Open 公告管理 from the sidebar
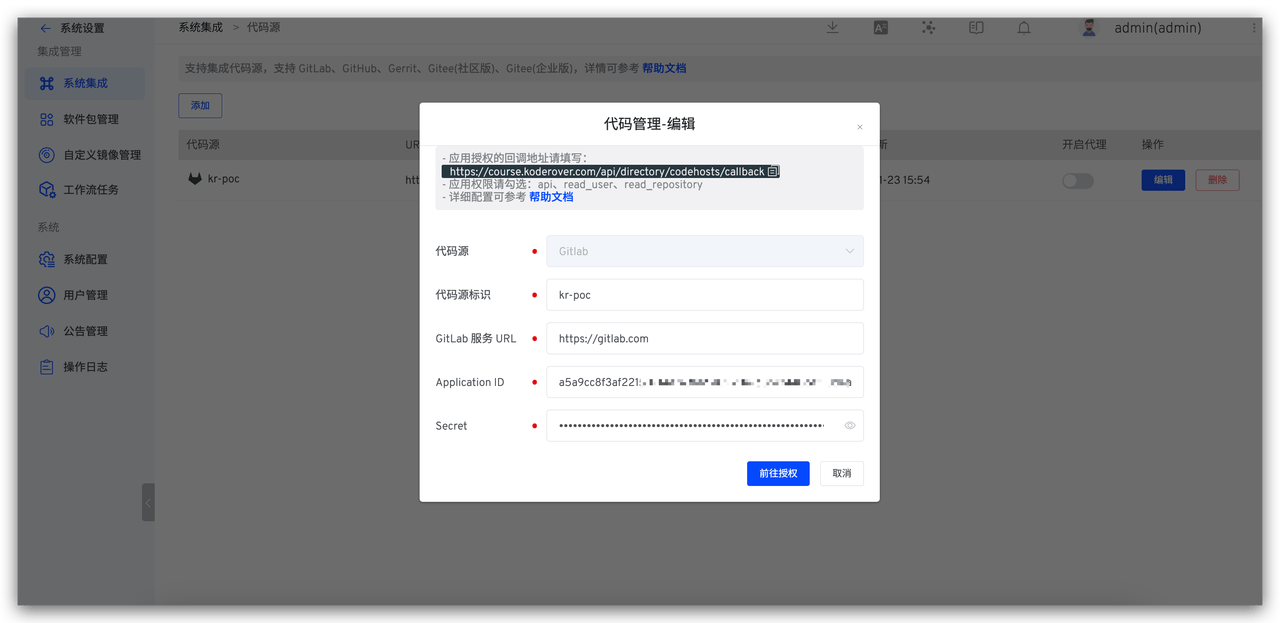 [x=90, y=330]
